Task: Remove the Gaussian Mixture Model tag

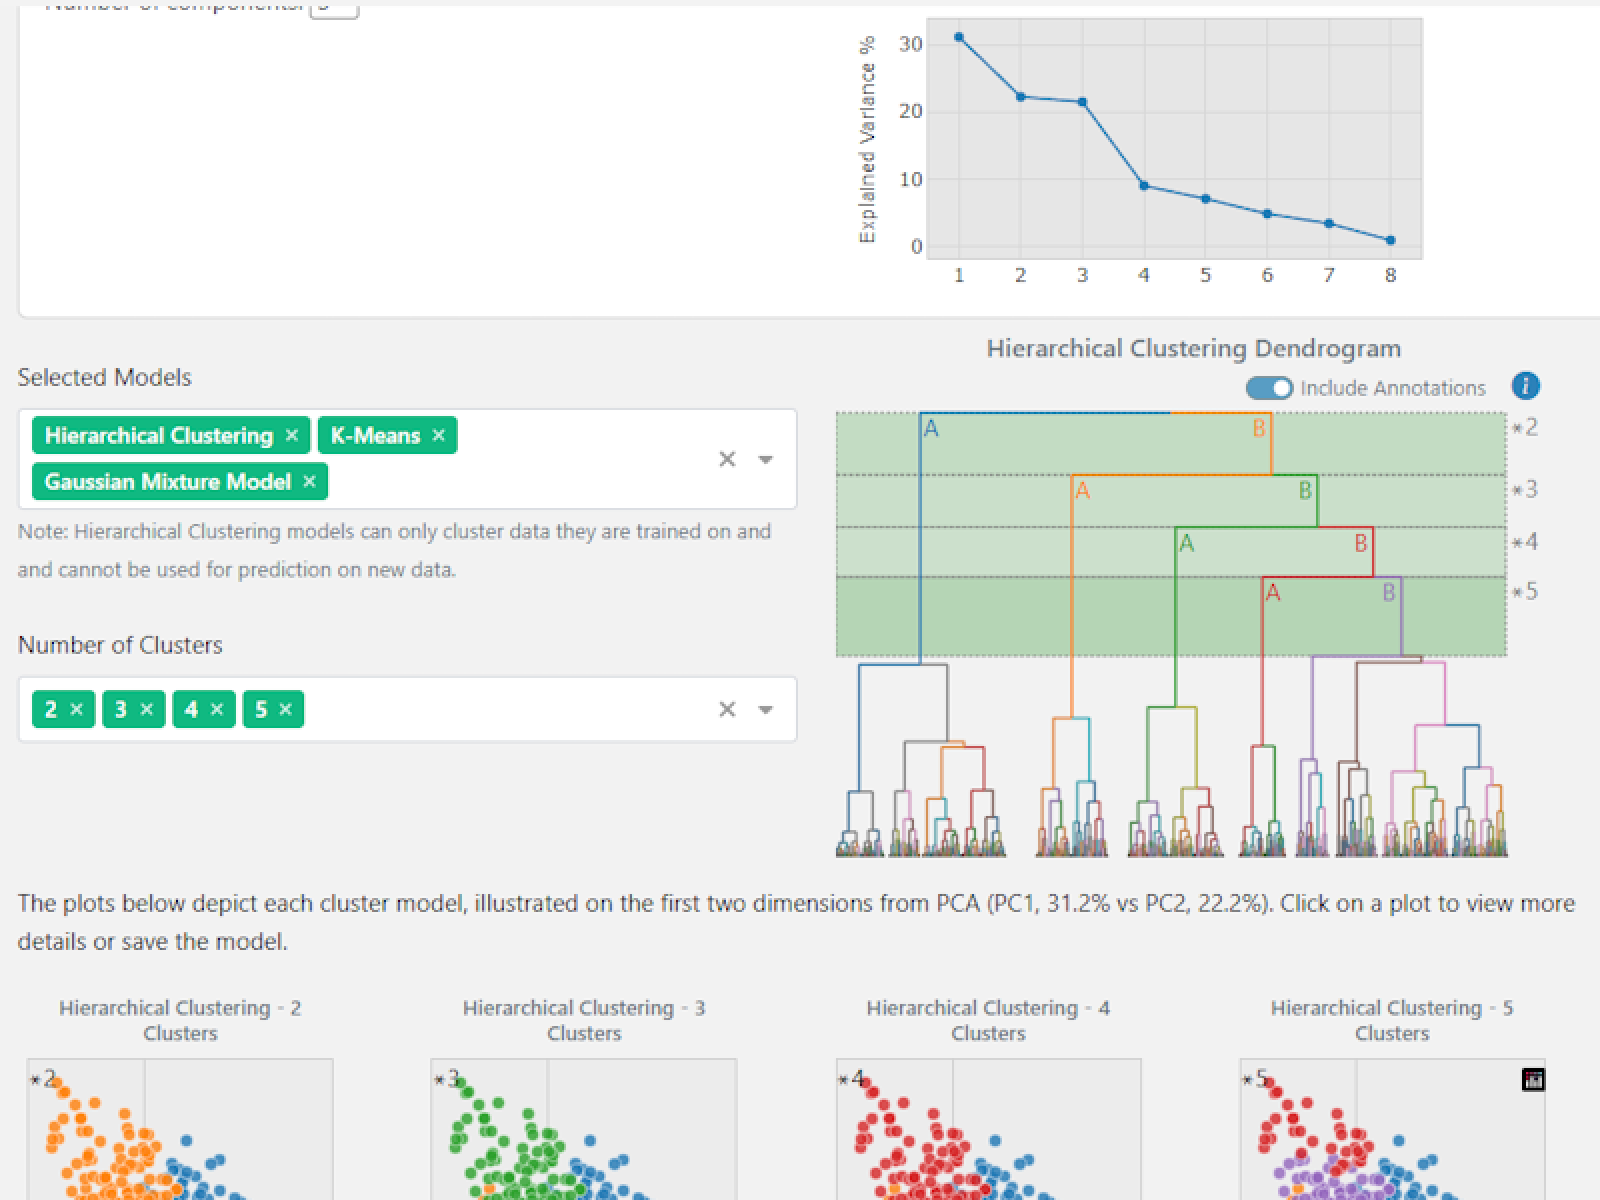Action: click(x=309, y=482)
